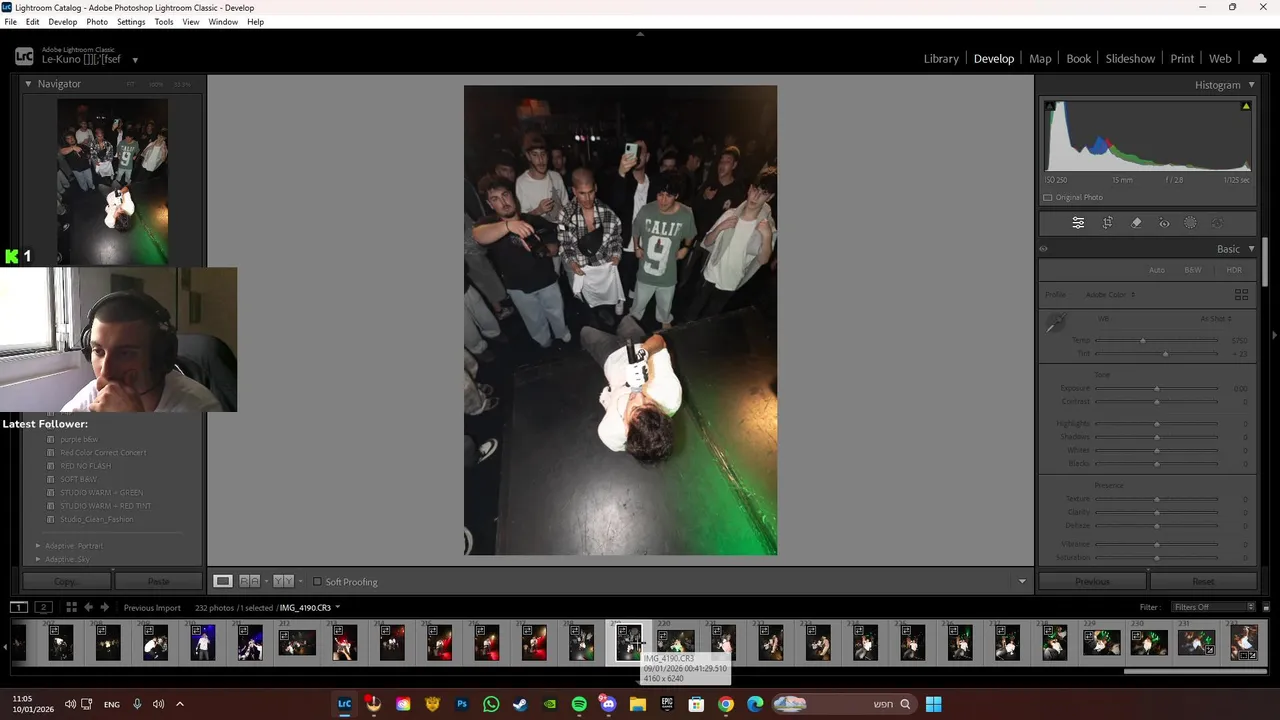Image resolution: width=1280 pixels, height=720 pixels.
Task: Open Google Chrome from the taskbar
Action: (x=726, y=704)
